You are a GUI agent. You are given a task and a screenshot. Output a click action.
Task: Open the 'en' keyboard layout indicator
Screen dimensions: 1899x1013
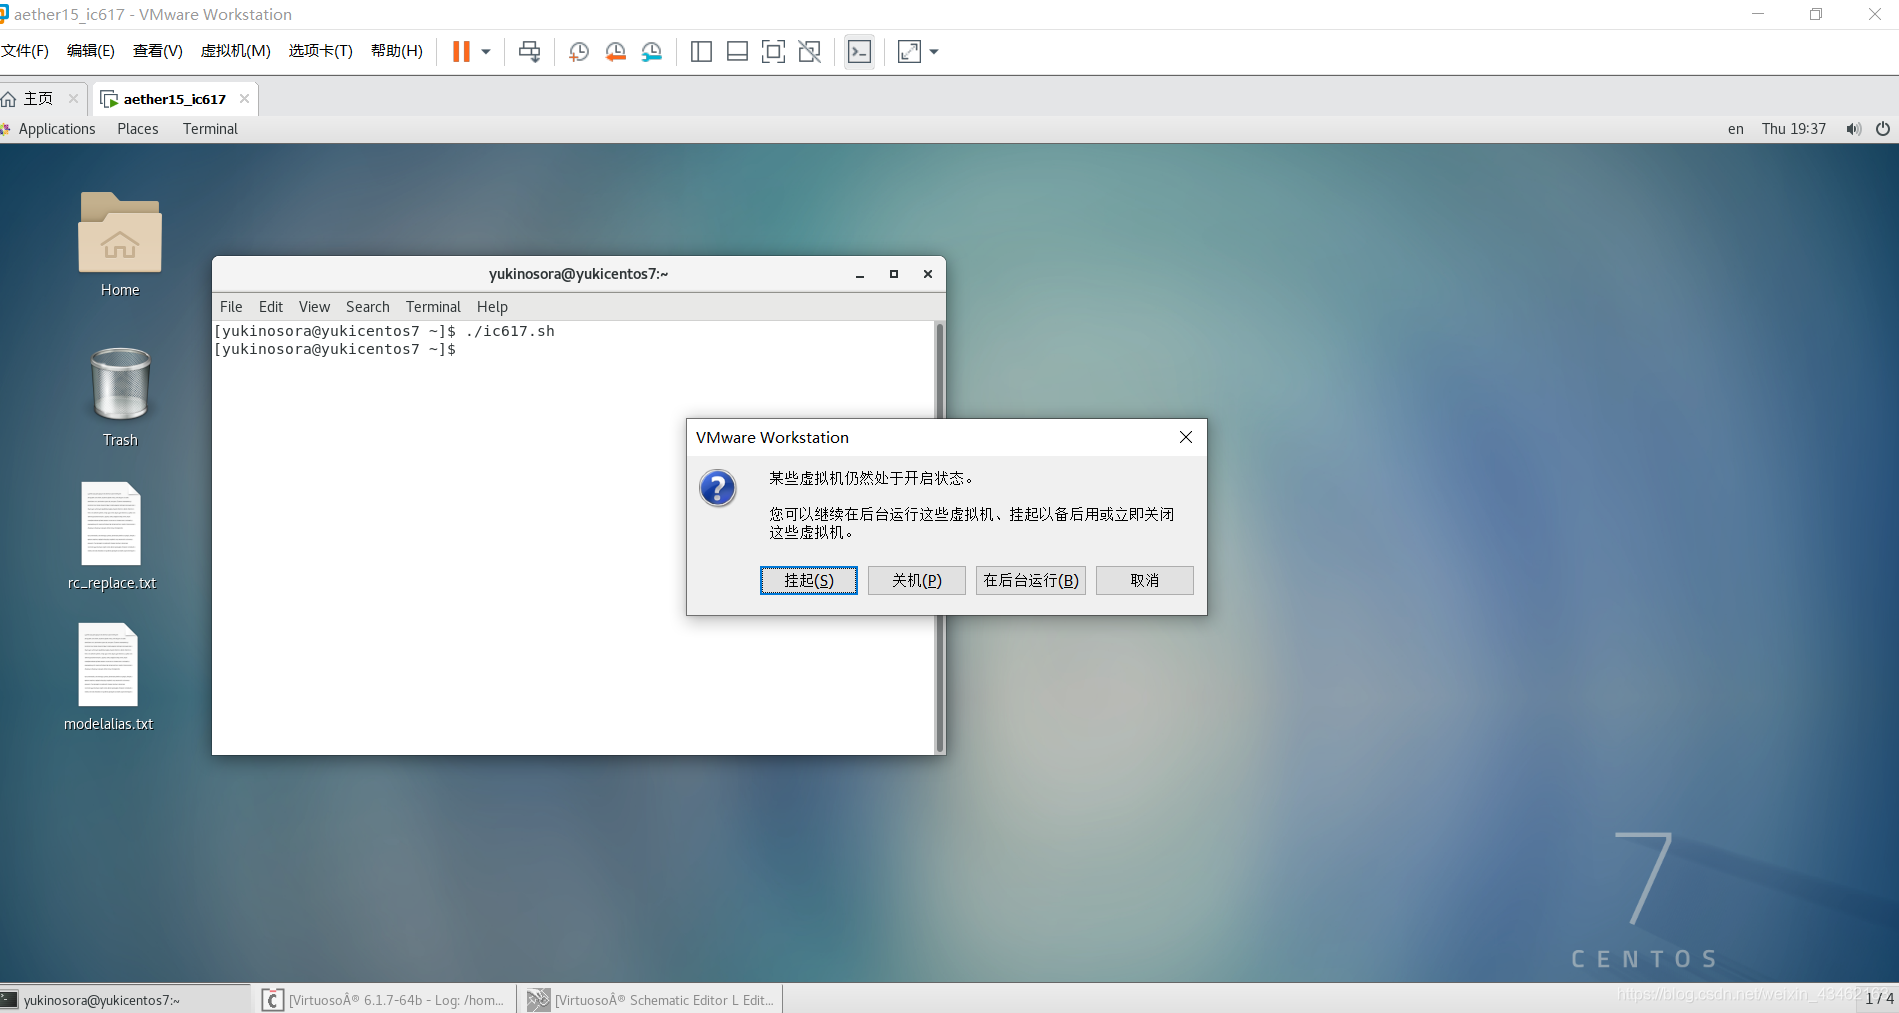pos(1735,128)
